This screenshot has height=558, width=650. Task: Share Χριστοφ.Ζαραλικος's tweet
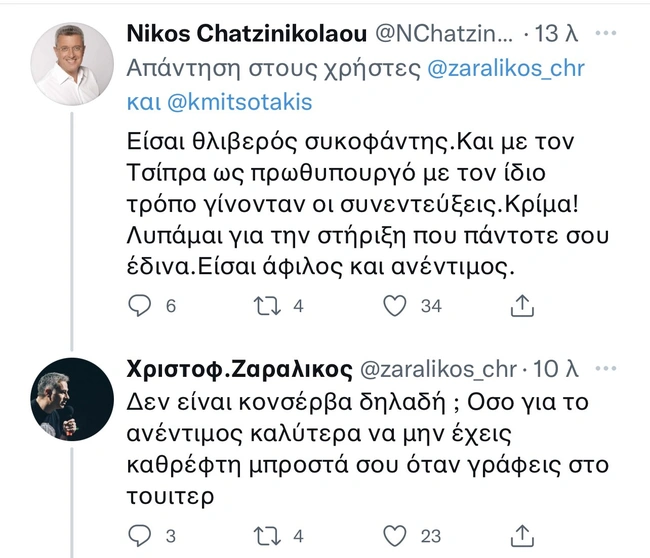tap(520, 535)
